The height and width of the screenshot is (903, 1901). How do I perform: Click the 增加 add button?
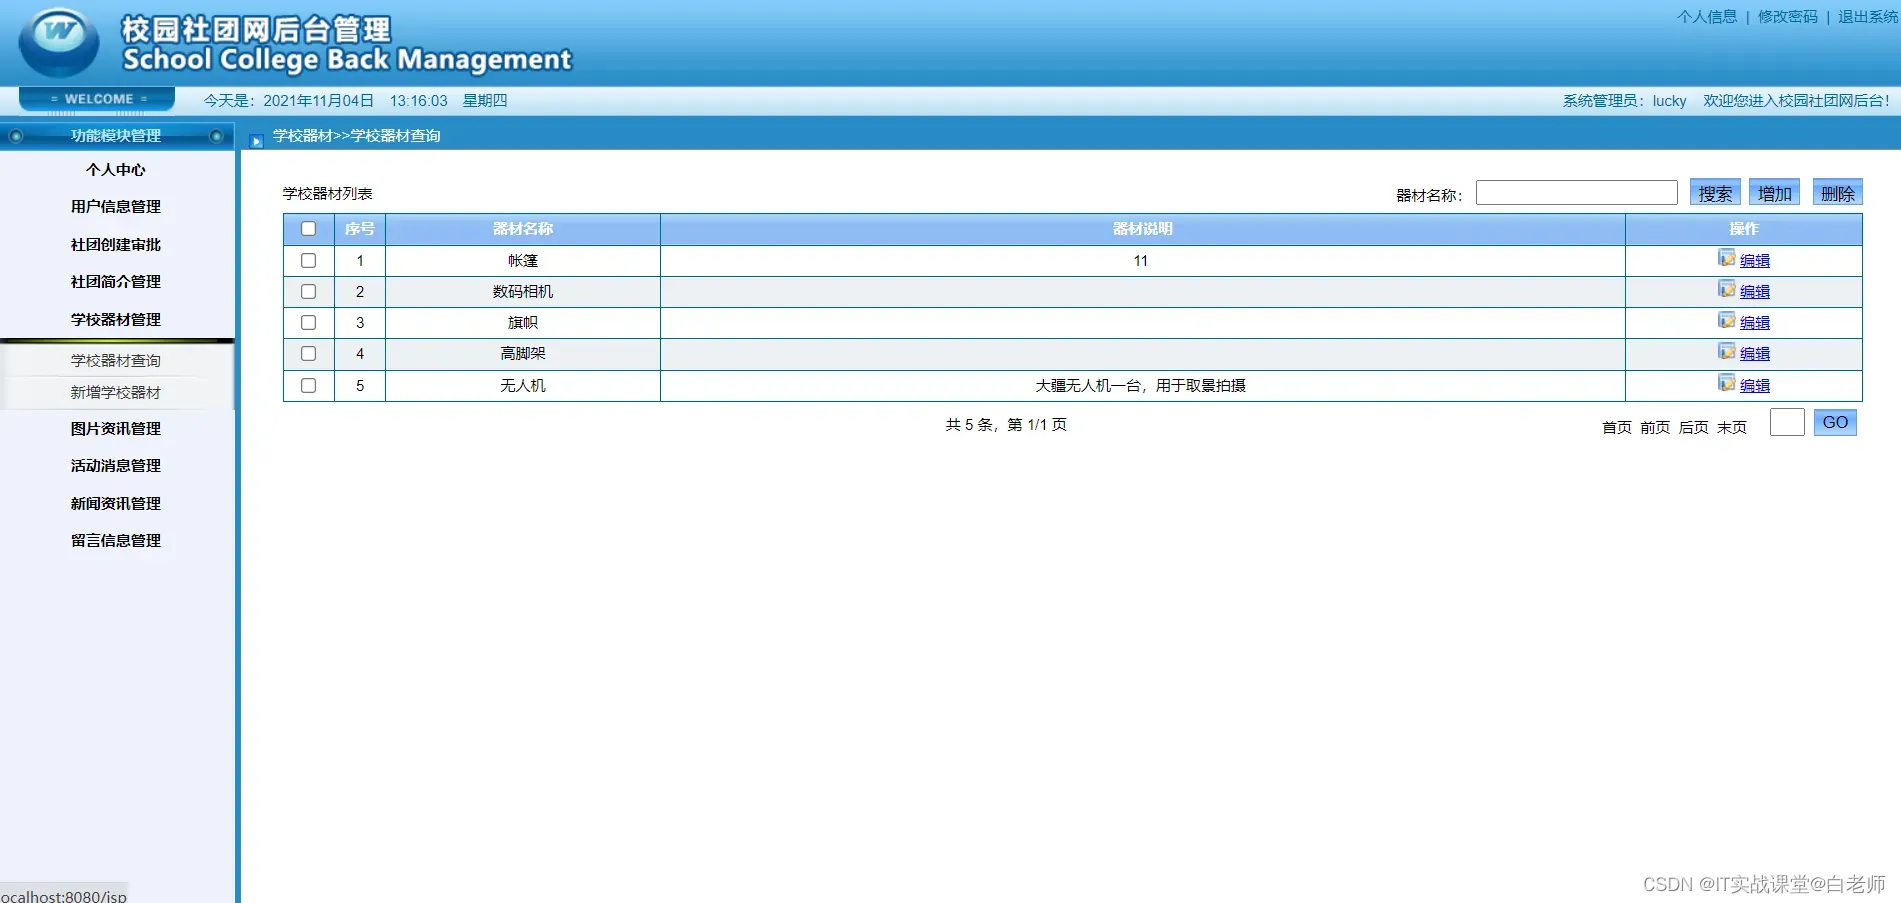point(1775,193)
